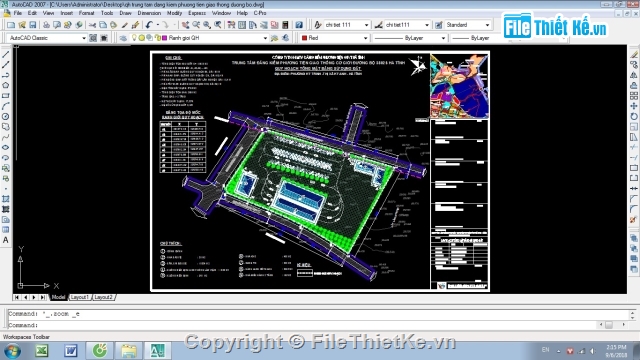Switch to the Layout1 tab
640x360 pixels.
[80, 297]
